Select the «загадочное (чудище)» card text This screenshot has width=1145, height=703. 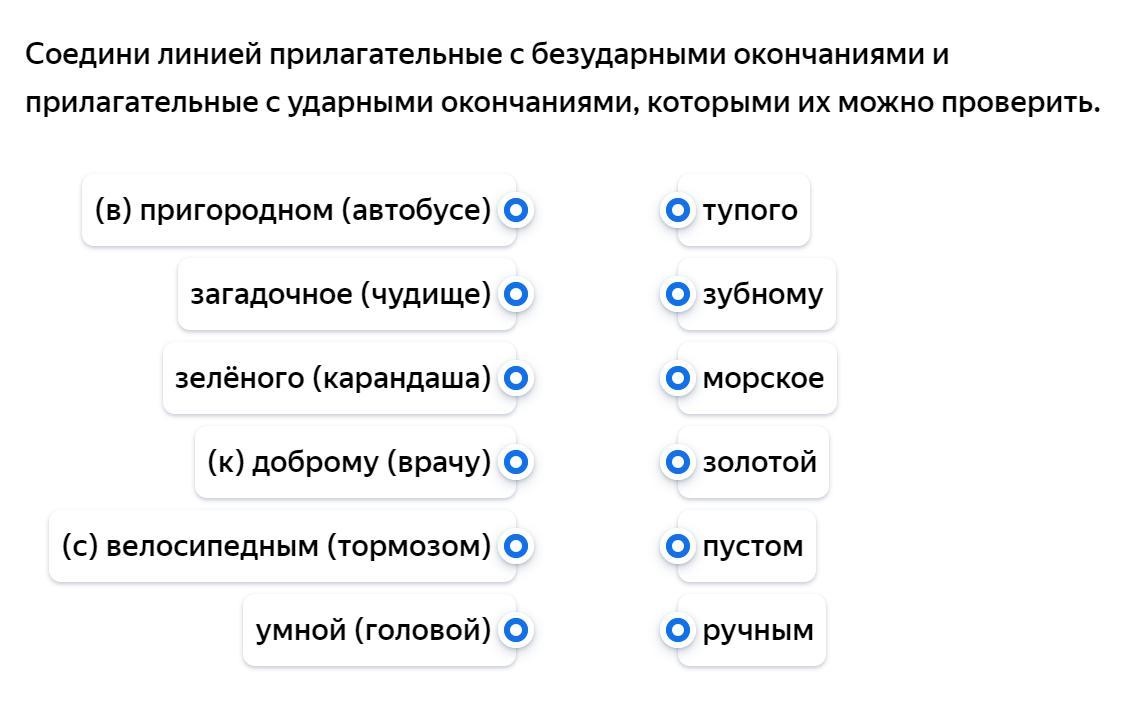point(341,295)
